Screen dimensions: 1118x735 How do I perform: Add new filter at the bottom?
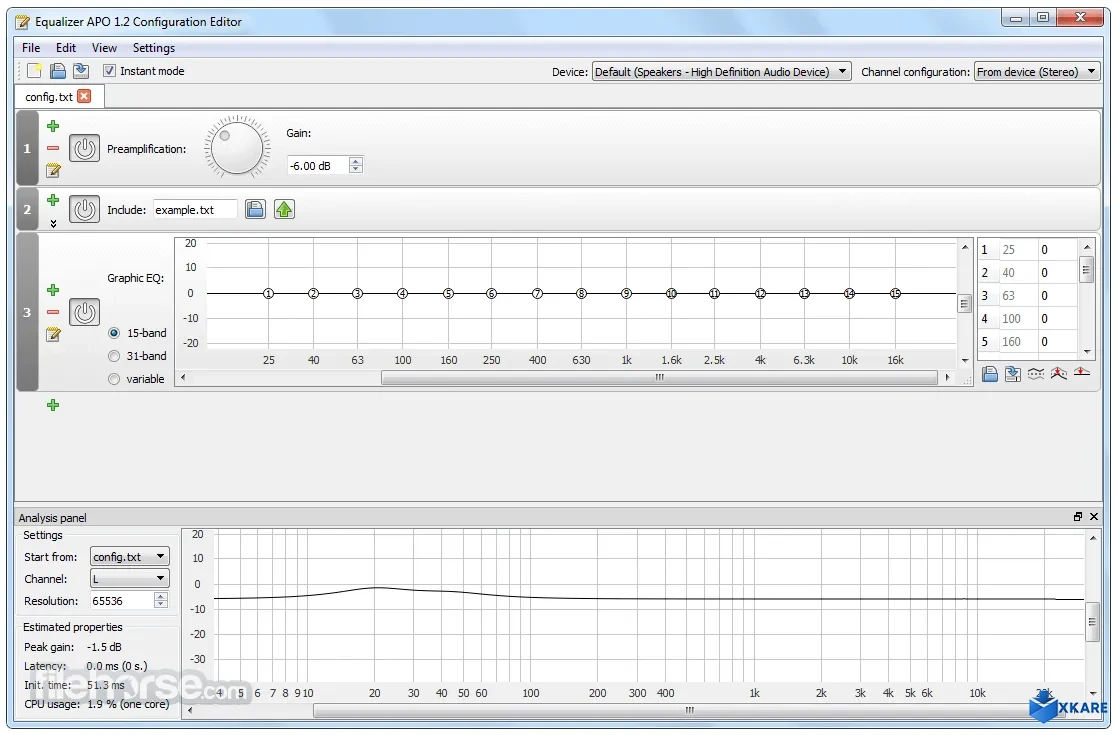pyautogui.click(x=53, y=405)
